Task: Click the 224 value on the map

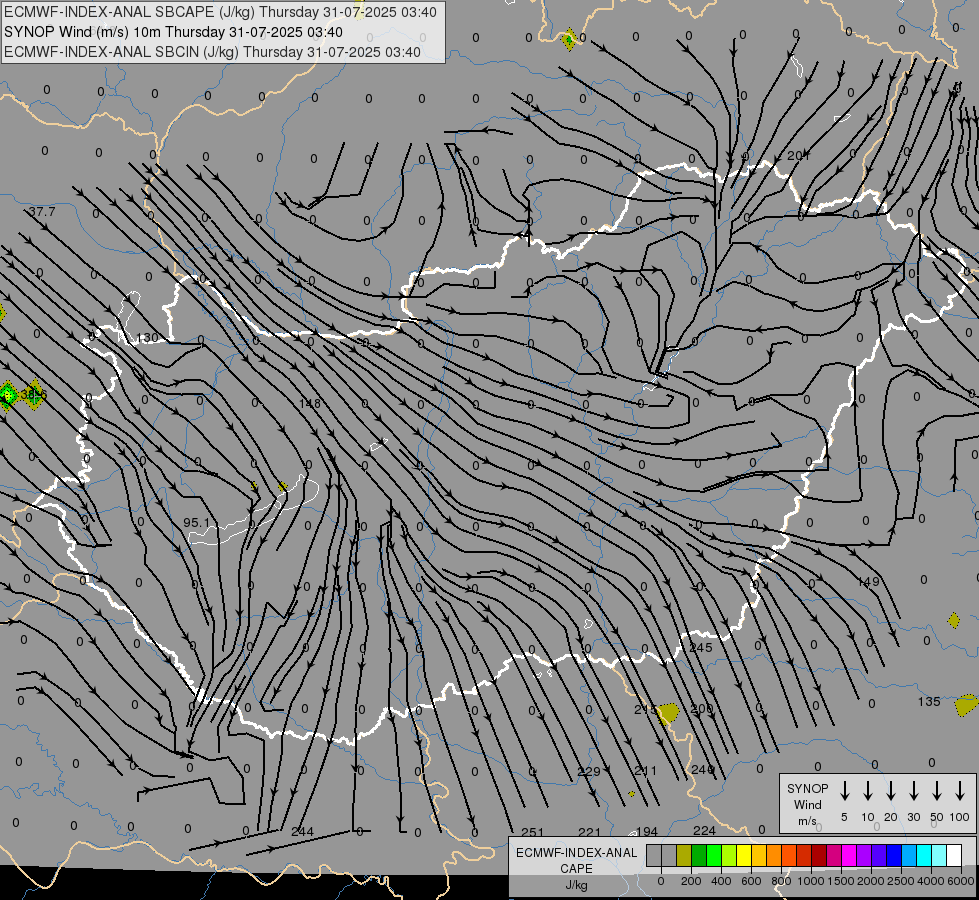Action: coord(704,830)
